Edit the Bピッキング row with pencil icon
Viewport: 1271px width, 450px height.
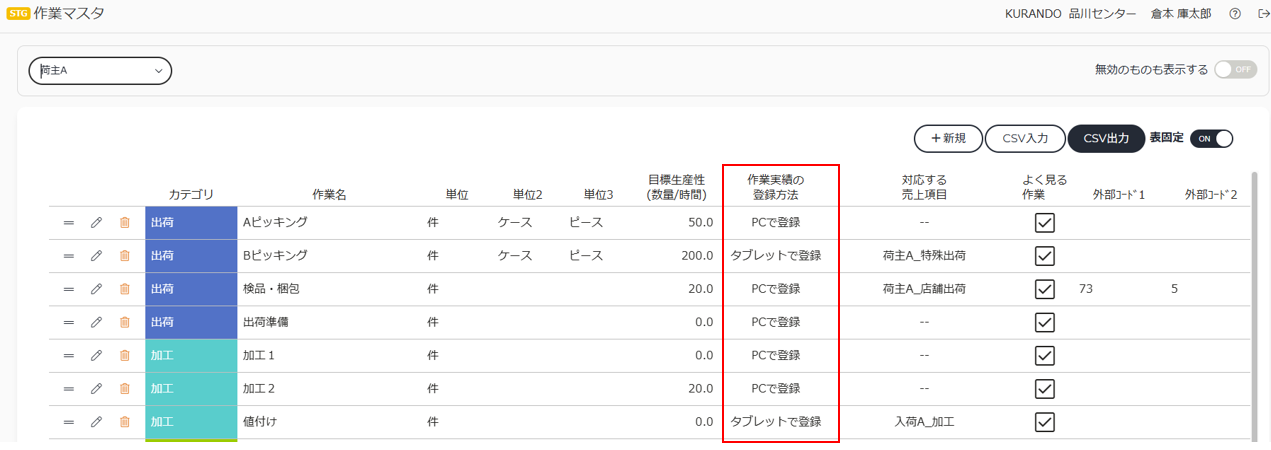point(97,255)
